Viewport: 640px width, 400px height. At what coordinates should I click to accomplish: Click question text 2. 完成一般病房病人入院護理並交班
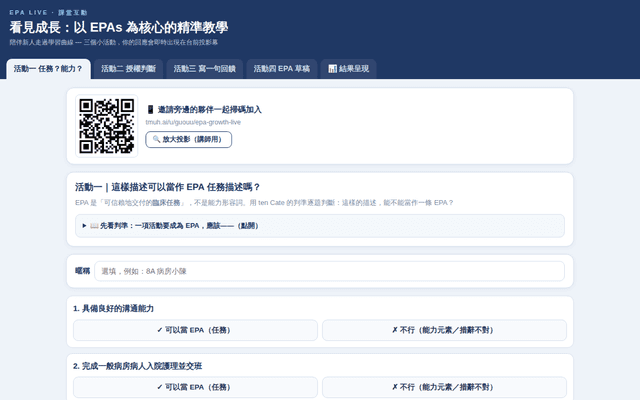(138, 366)
